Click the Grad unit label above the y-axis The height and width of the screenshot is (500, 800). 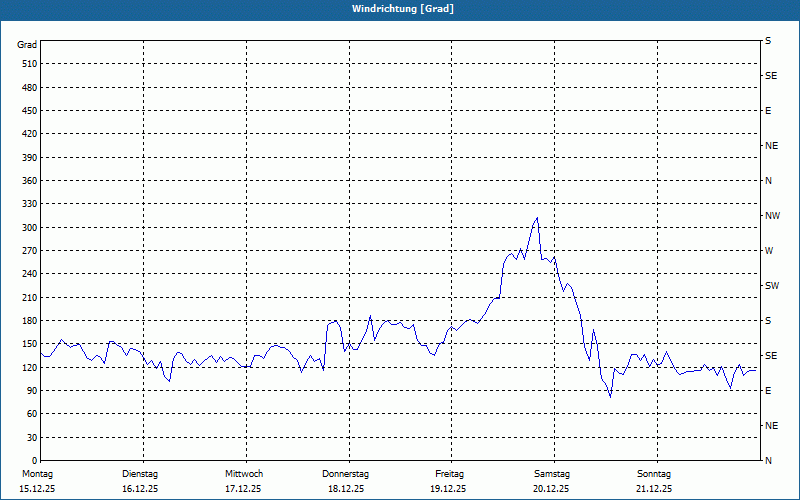point(27,45)
